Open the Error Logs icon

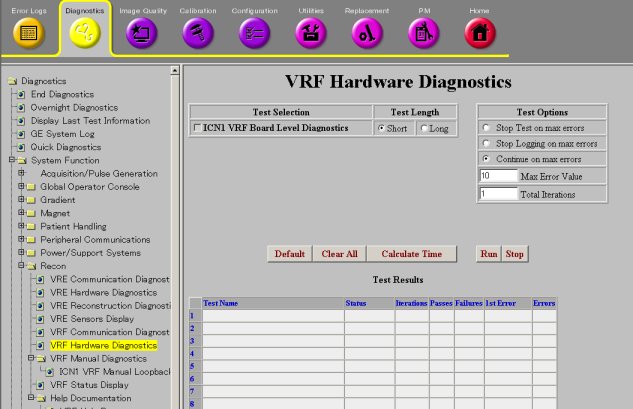click(28, 32)
